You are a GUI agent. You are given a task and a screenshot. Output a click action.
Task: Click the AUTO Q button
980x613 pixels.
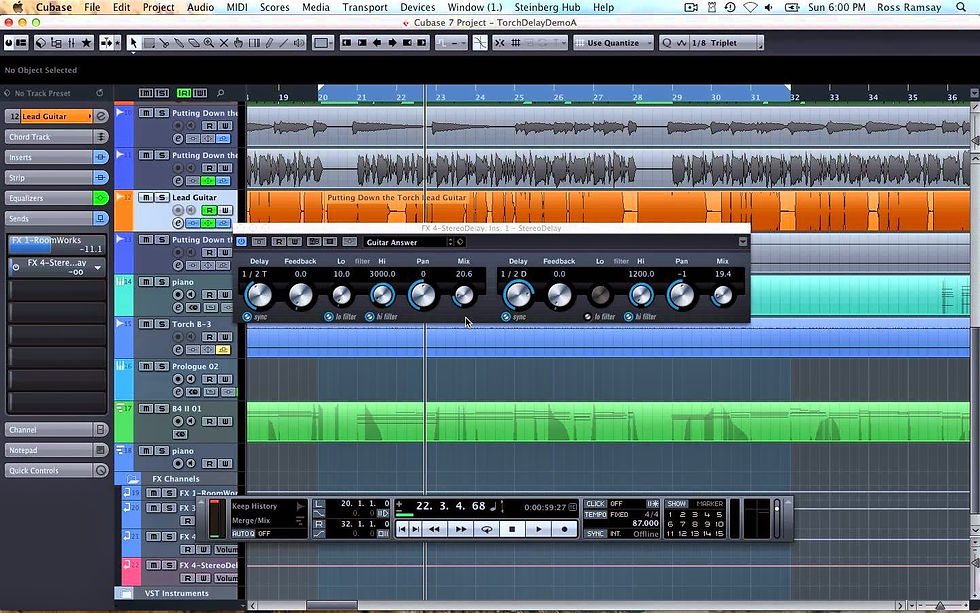[x=243, y=534]
